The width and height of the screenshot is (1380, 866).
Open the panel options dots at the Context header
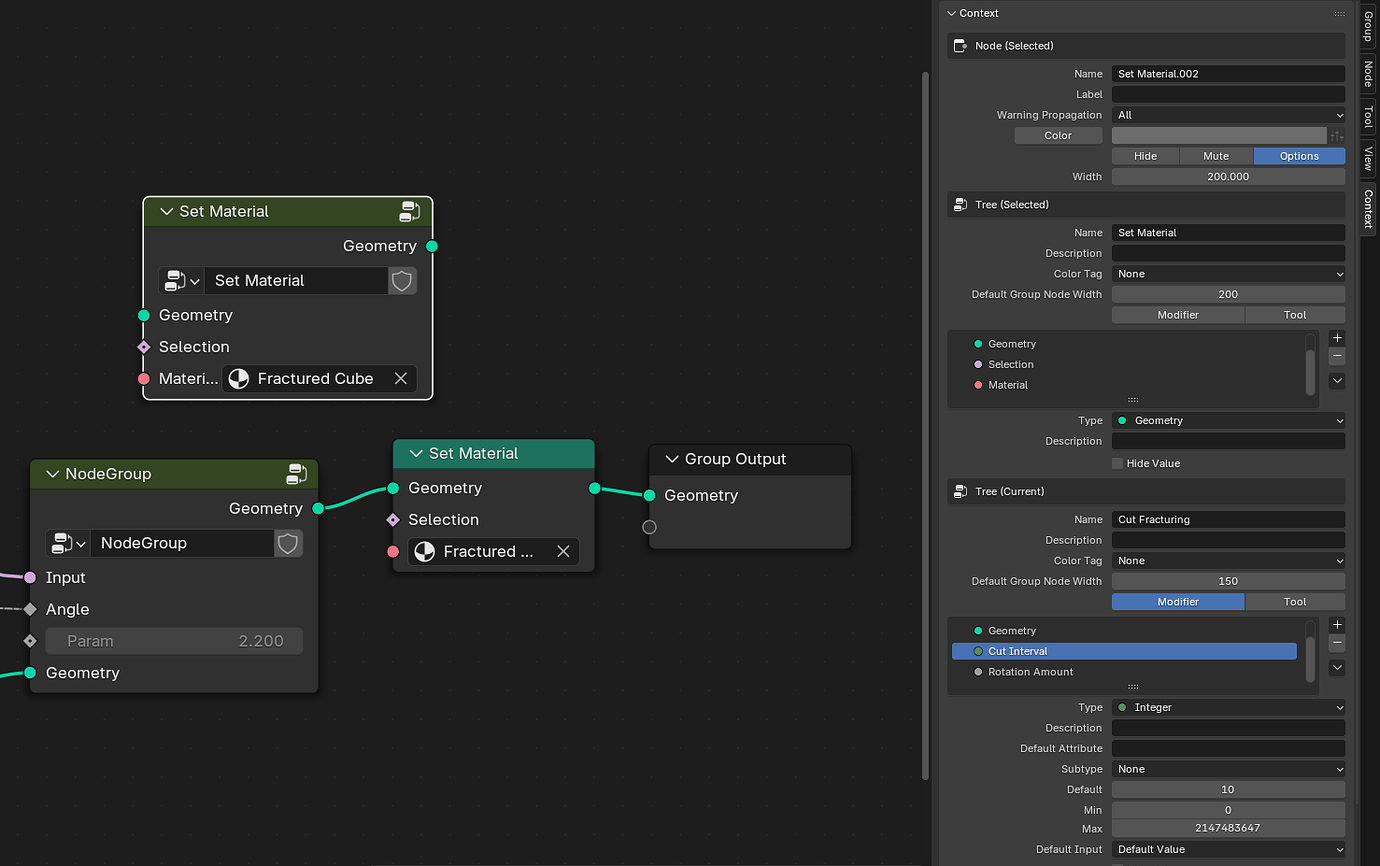[x=1339, y=13]
